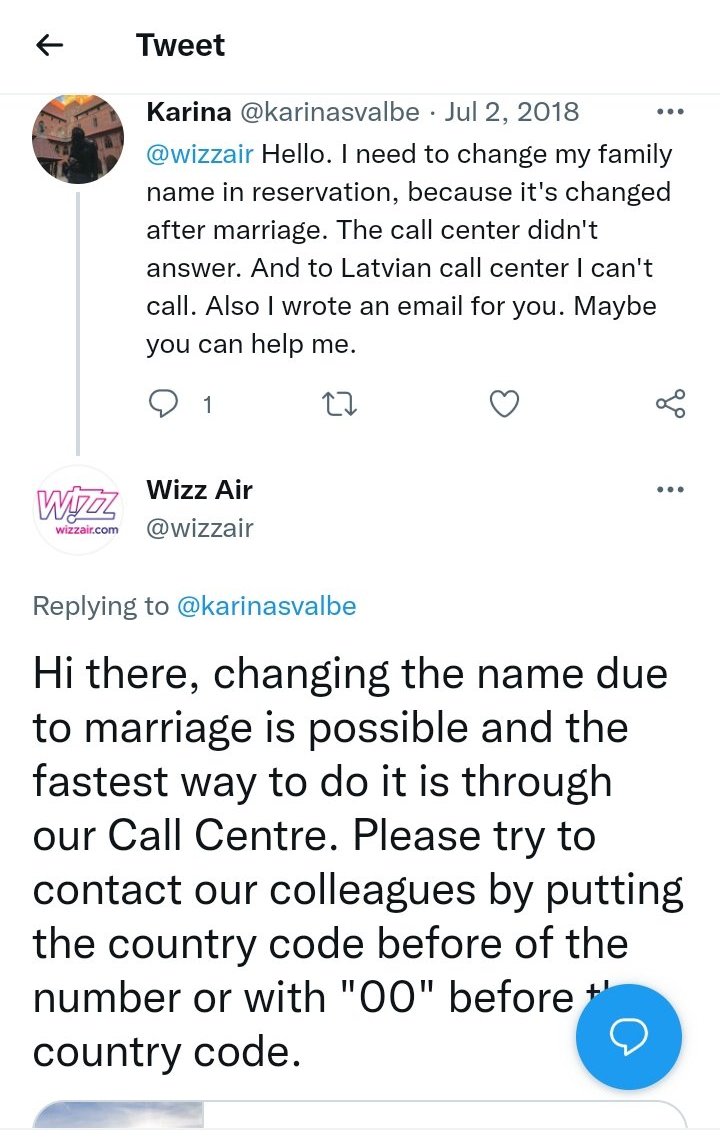720x1141 pixels.
Task: Open more options for Karina's tweet
Action: [669, 112]
